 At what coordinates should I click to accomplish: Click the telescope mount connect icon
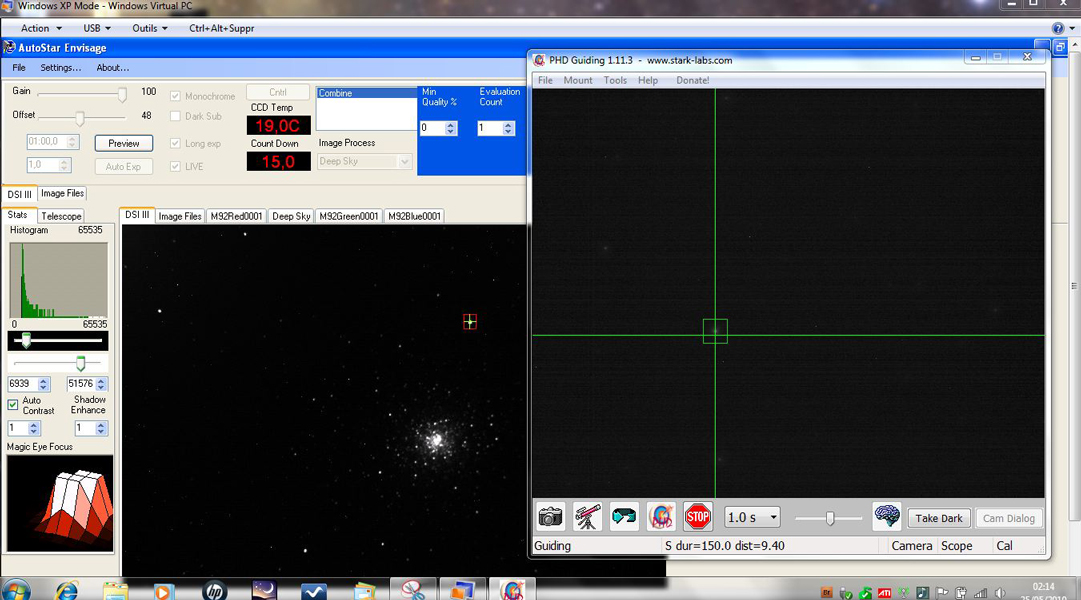[x=587, y=517]
